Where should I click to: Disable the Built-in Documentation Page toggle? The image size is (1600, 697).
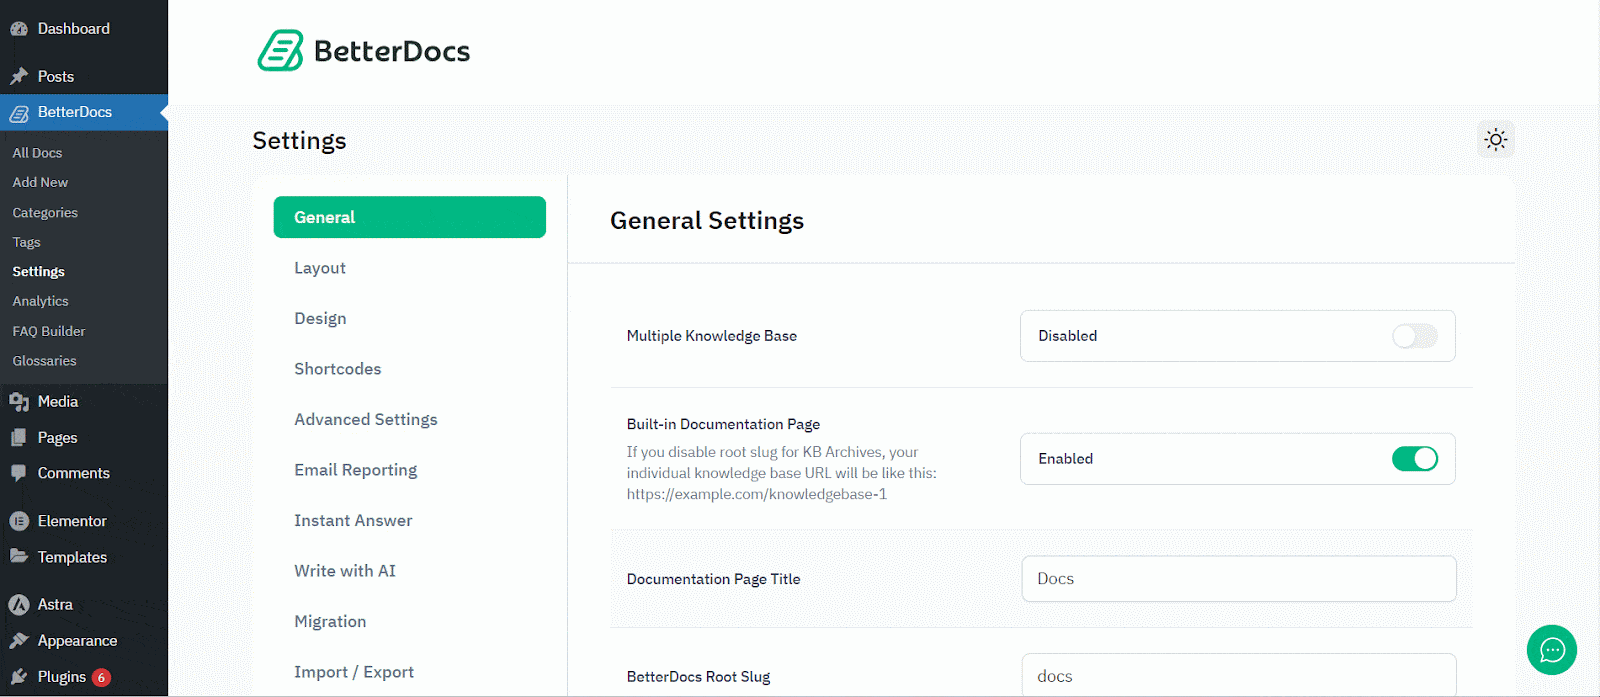point(1414,459)
